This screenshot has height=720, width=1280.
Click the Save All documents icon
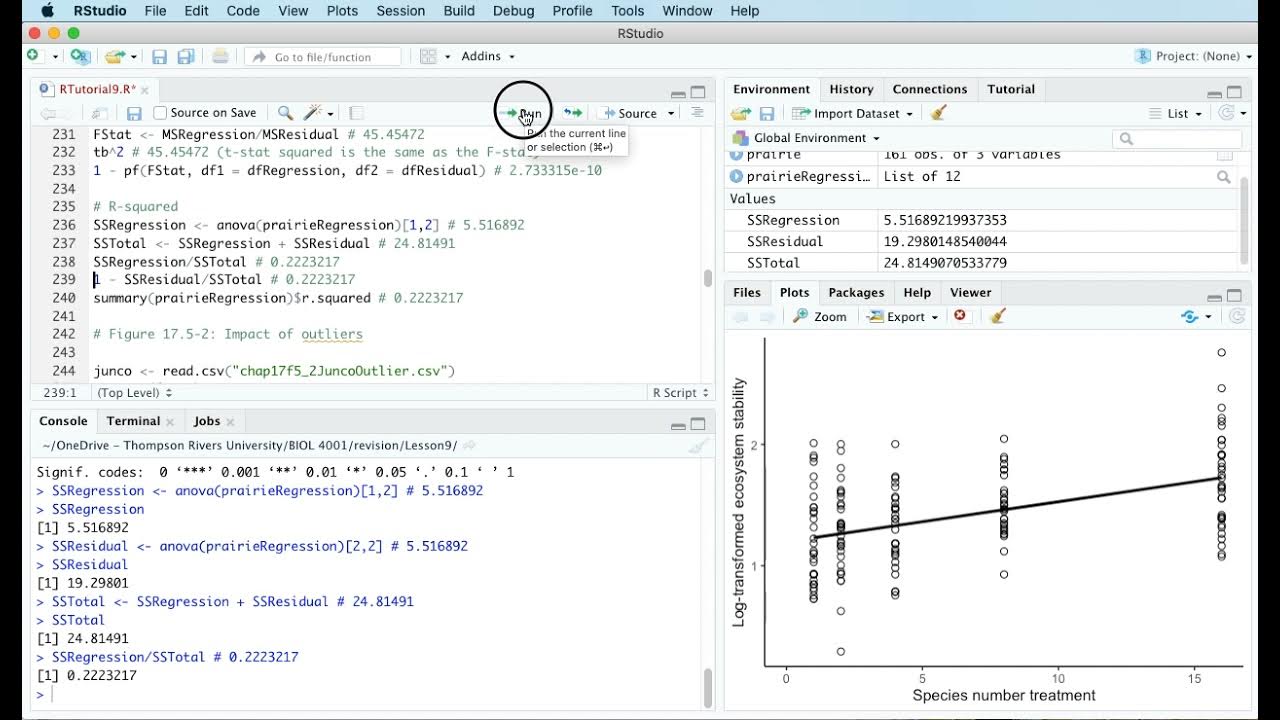pyautogui.click(x=186, y=57)
